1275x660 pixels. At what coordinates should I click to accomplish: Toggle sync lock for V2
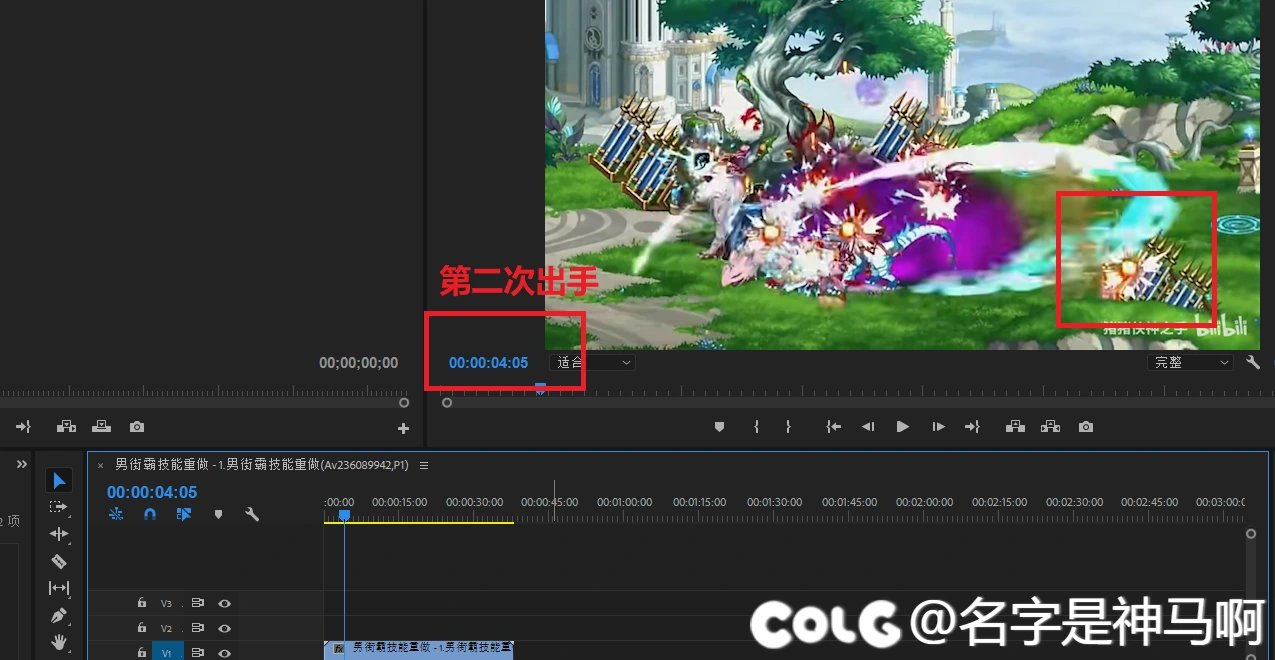(198, 628)
